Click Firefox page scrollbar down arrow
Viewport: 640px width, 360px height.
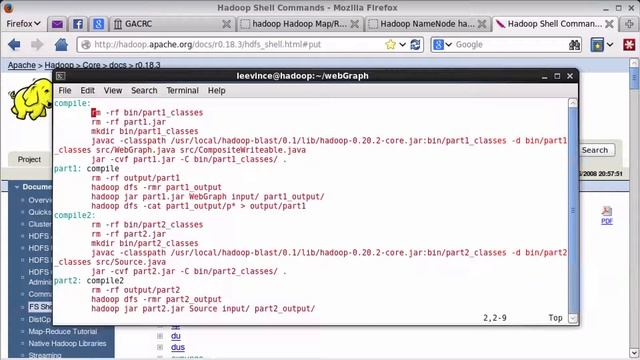[x=634, y=353]
